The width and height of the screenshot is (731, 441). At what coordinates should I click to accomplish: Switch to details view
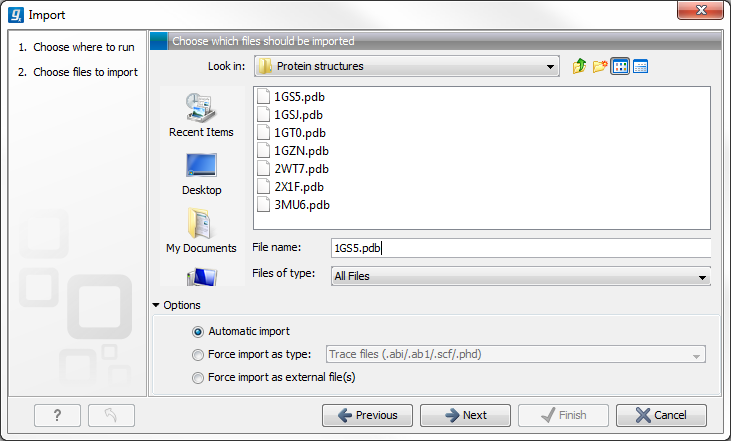(641, 66)
